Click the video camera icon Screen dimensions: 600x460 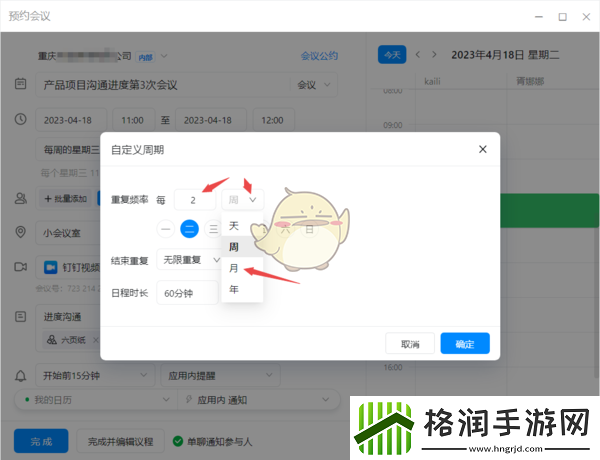(x=21, y=267)
